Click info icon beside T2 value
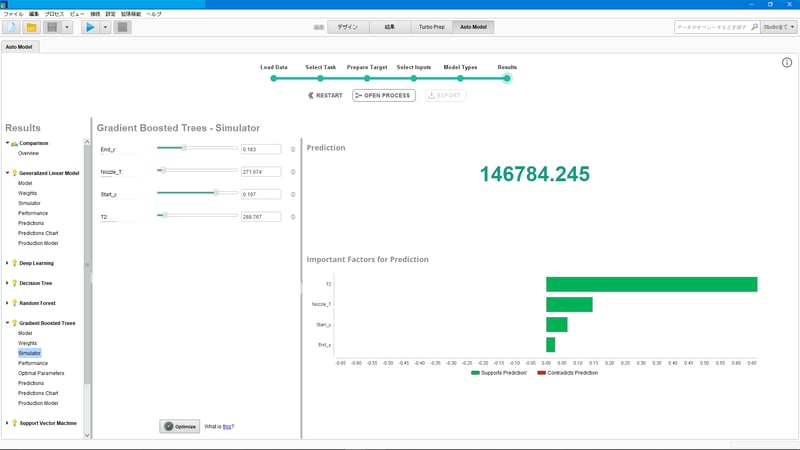 293,217
